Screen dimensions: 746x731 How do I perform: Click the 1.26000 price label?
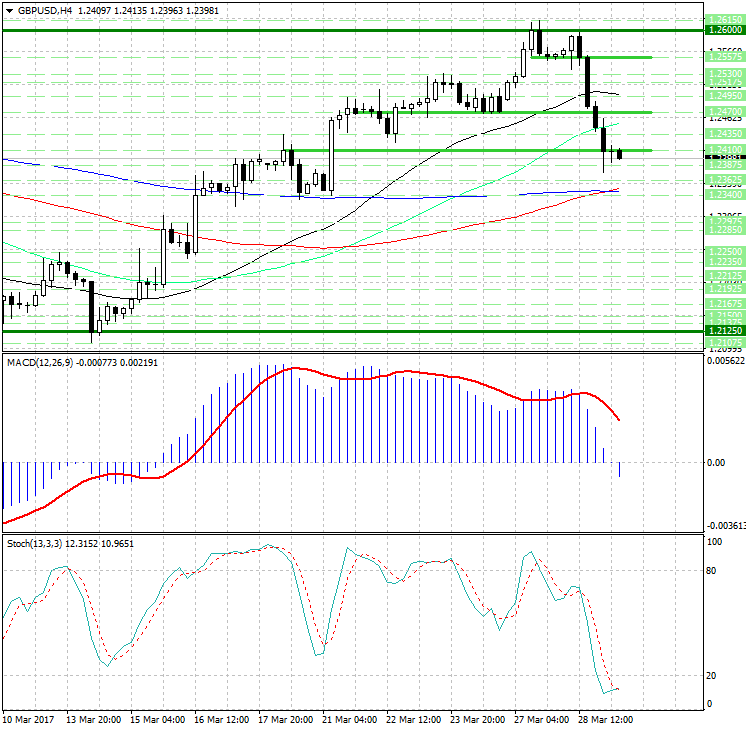click(725, 30)
